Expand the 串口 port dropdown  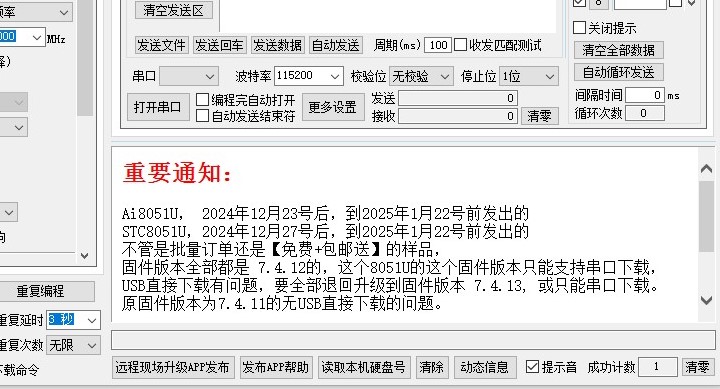pos(189,76)
